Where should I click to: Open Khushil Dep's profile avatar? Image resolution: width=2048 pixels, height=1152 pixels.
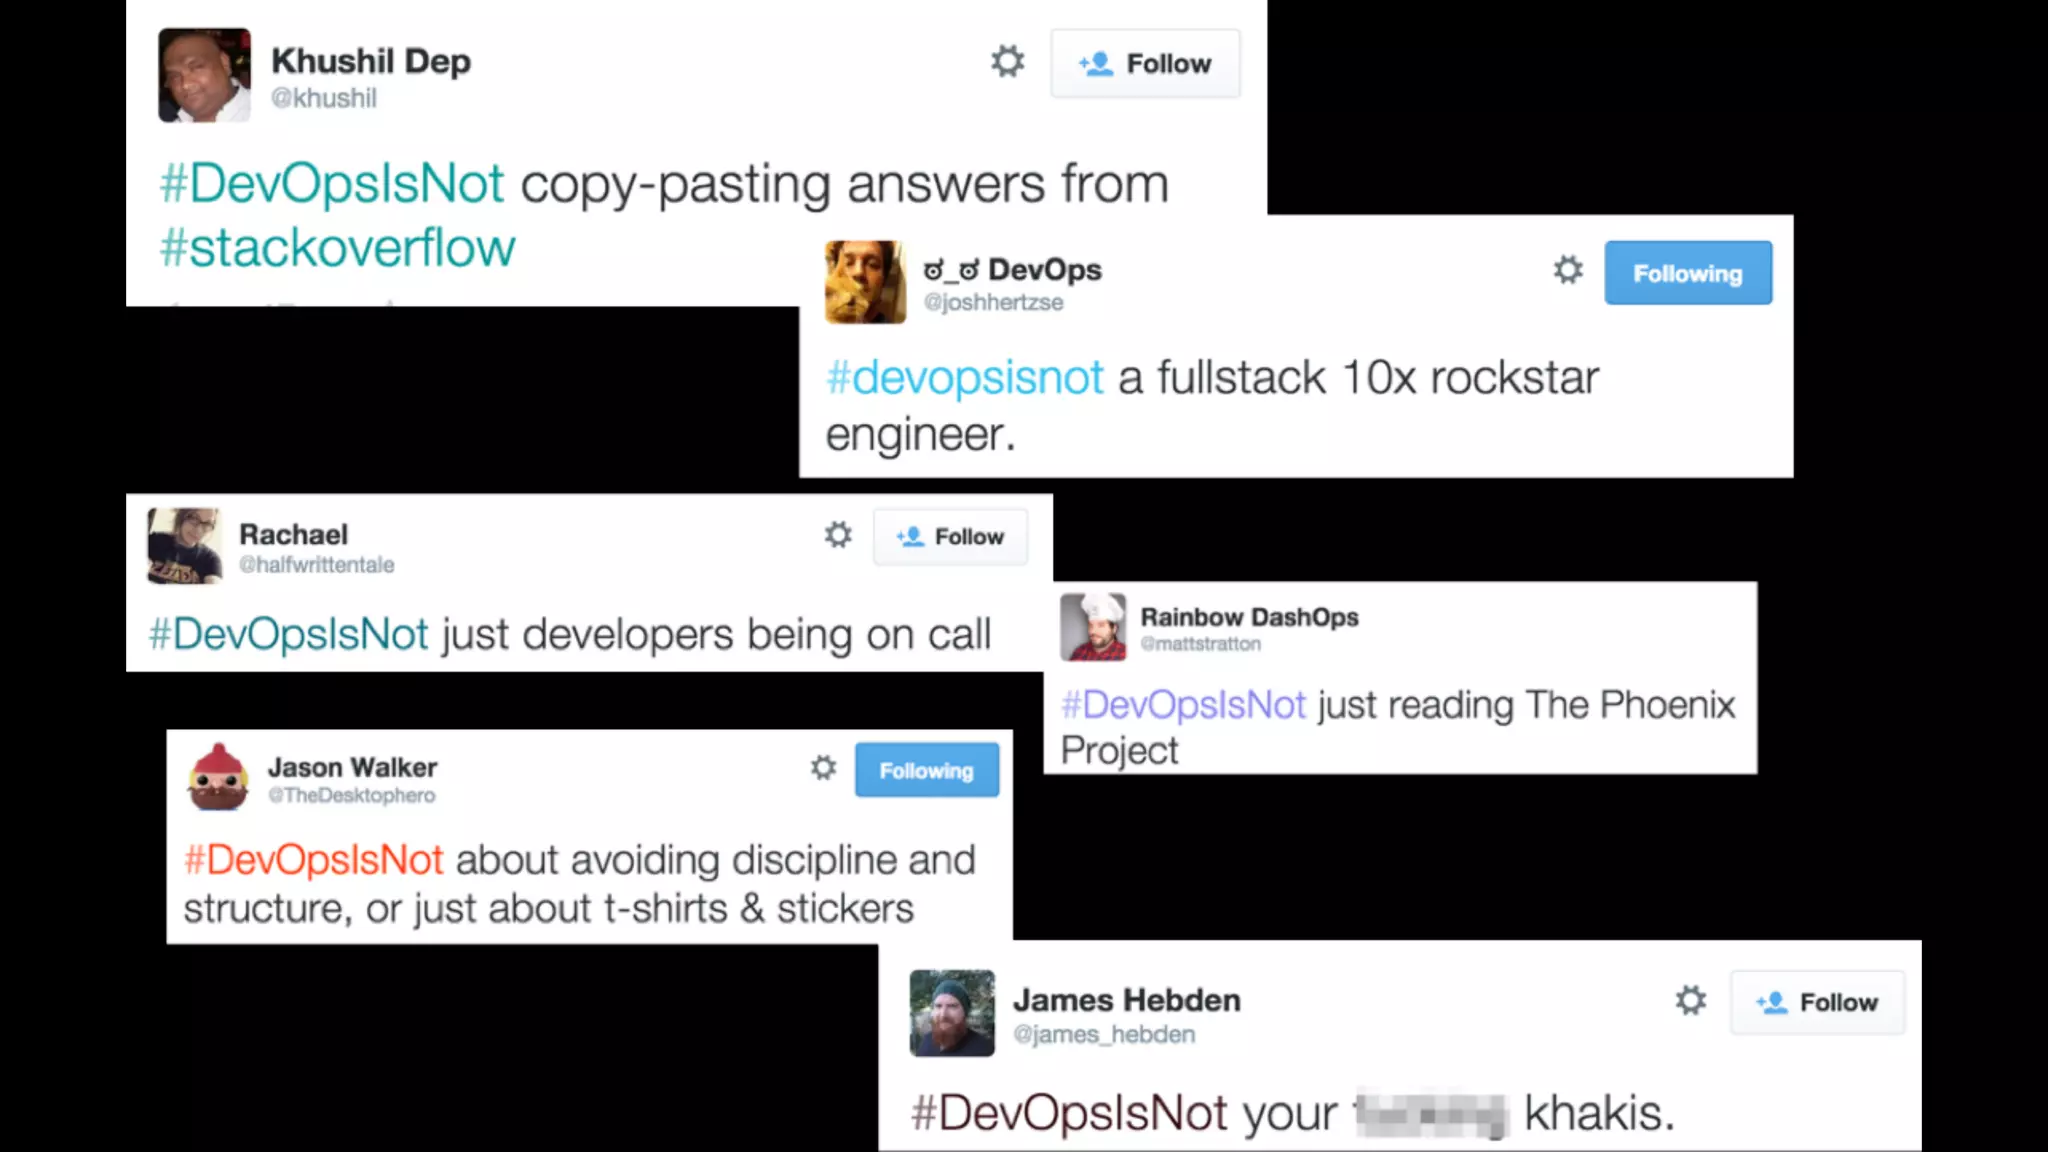[x=204, y=75]
